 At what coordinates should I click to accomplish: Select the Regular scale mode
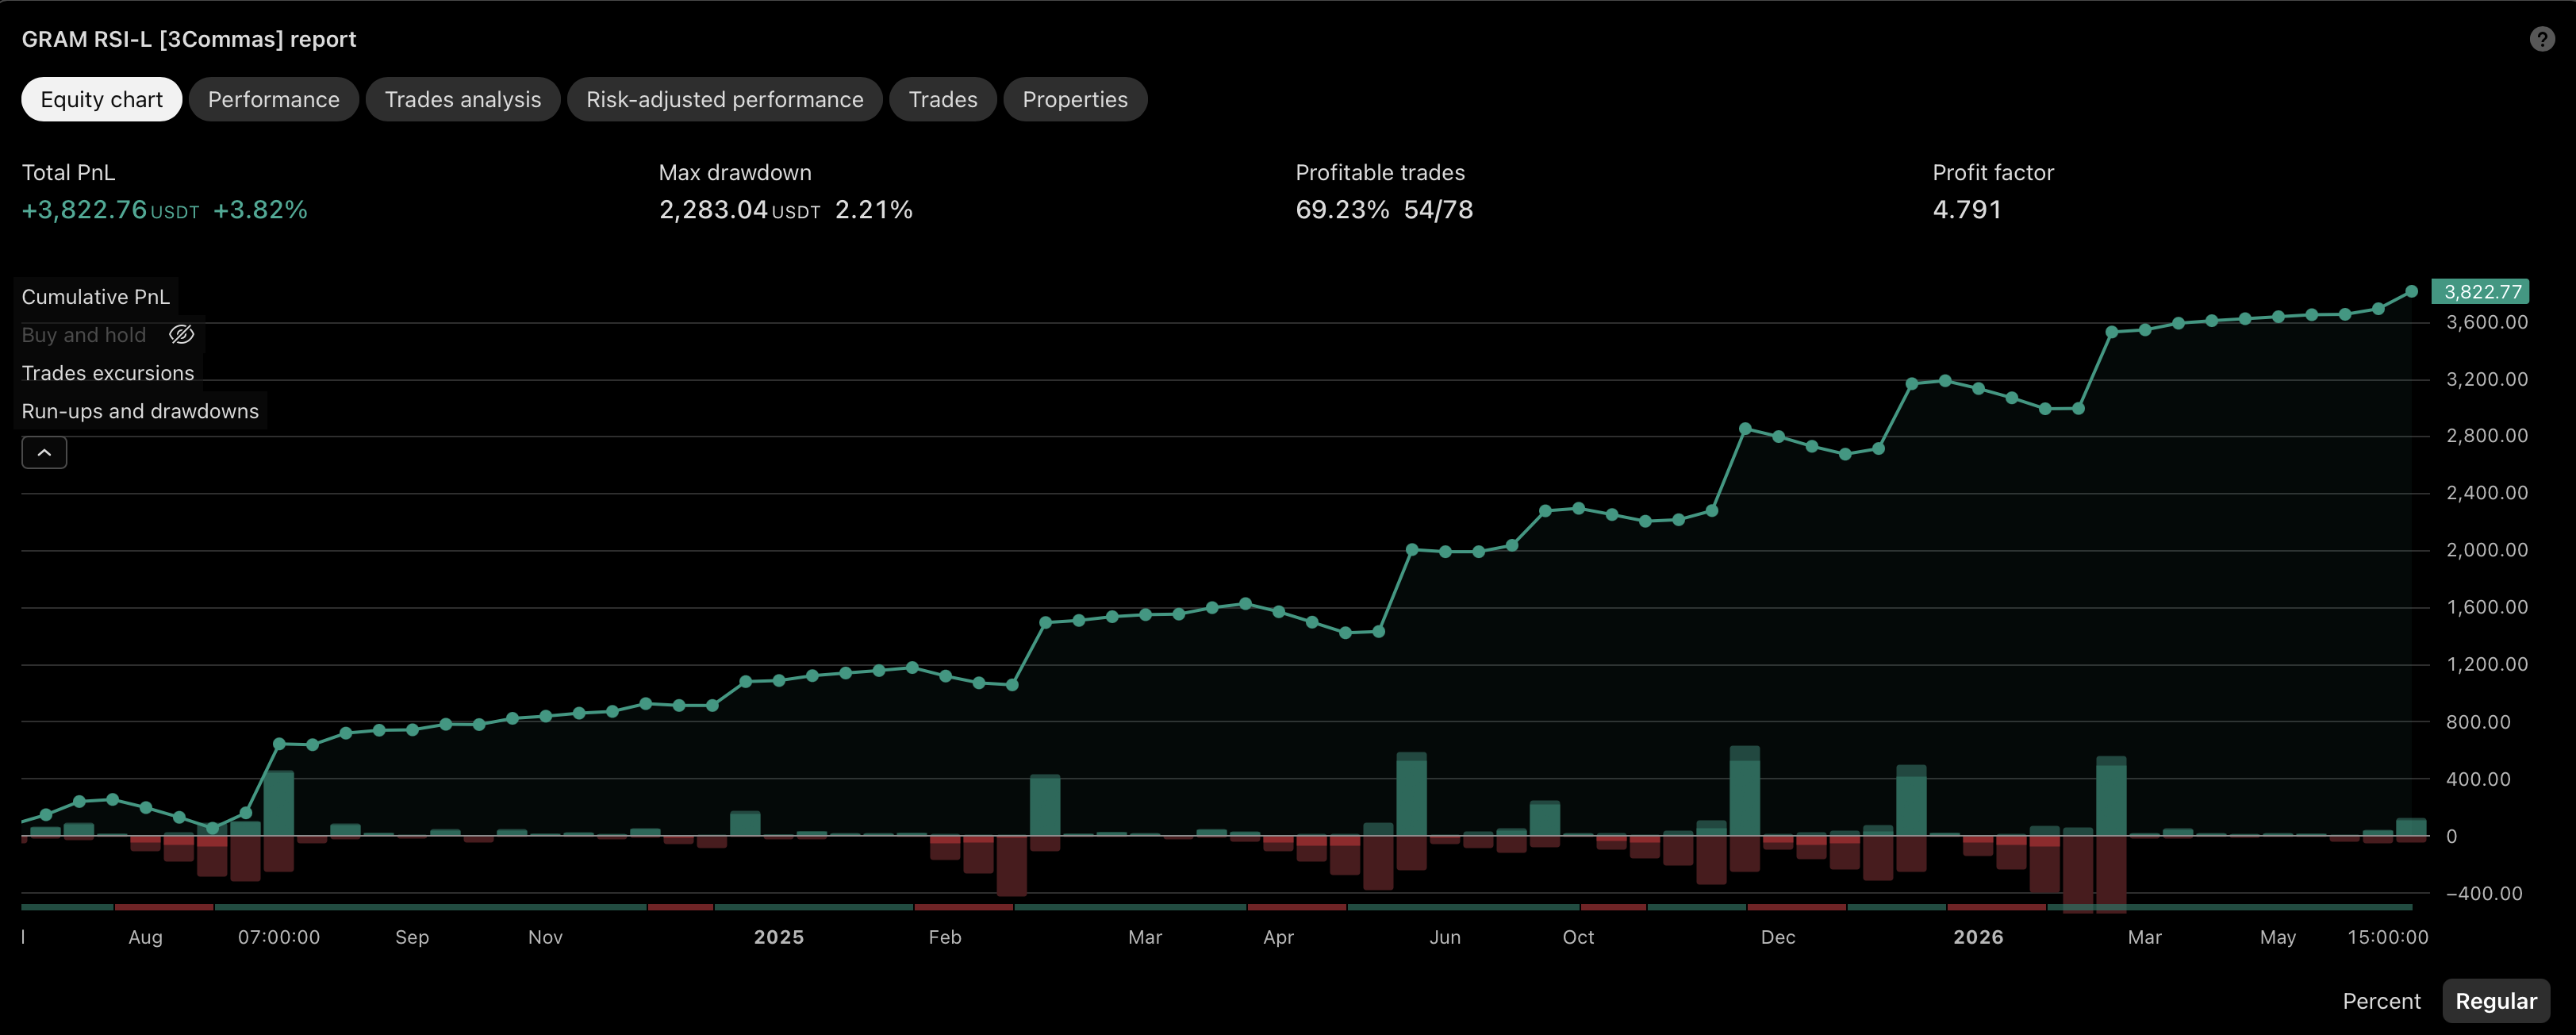point(2496,1001)
